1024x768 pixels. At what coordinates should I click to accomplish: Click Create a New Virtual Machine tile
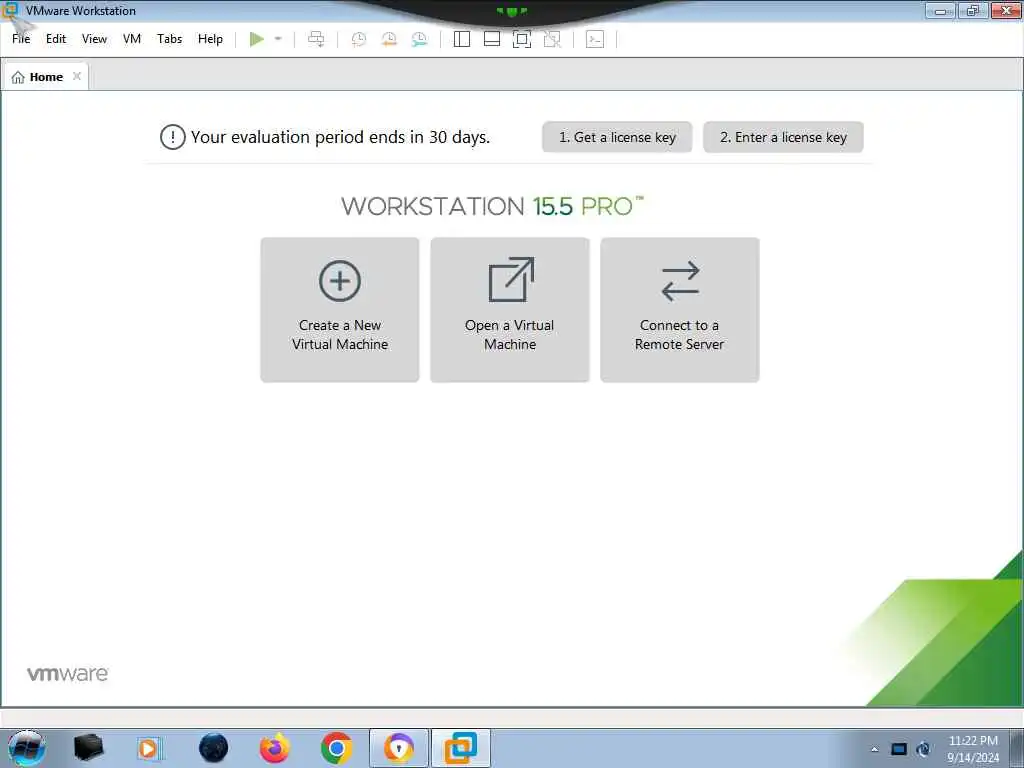340,310
